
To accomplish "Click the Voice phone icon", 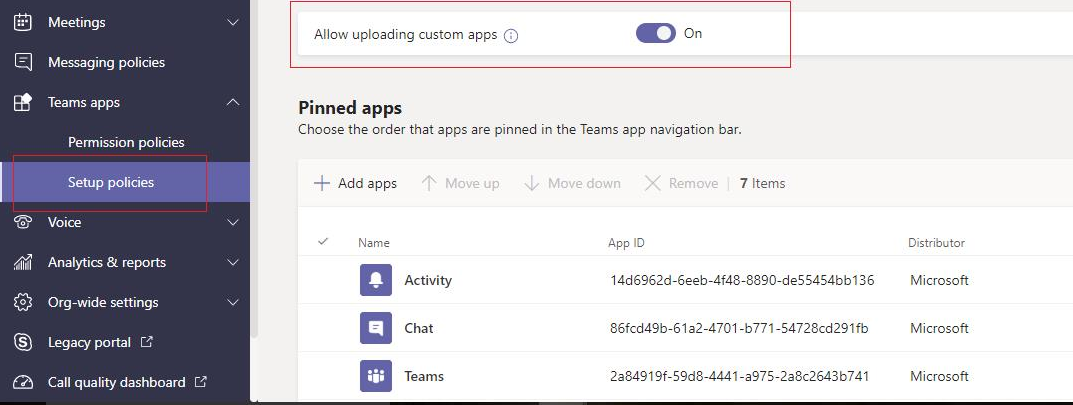I will [x=23, y=222].
